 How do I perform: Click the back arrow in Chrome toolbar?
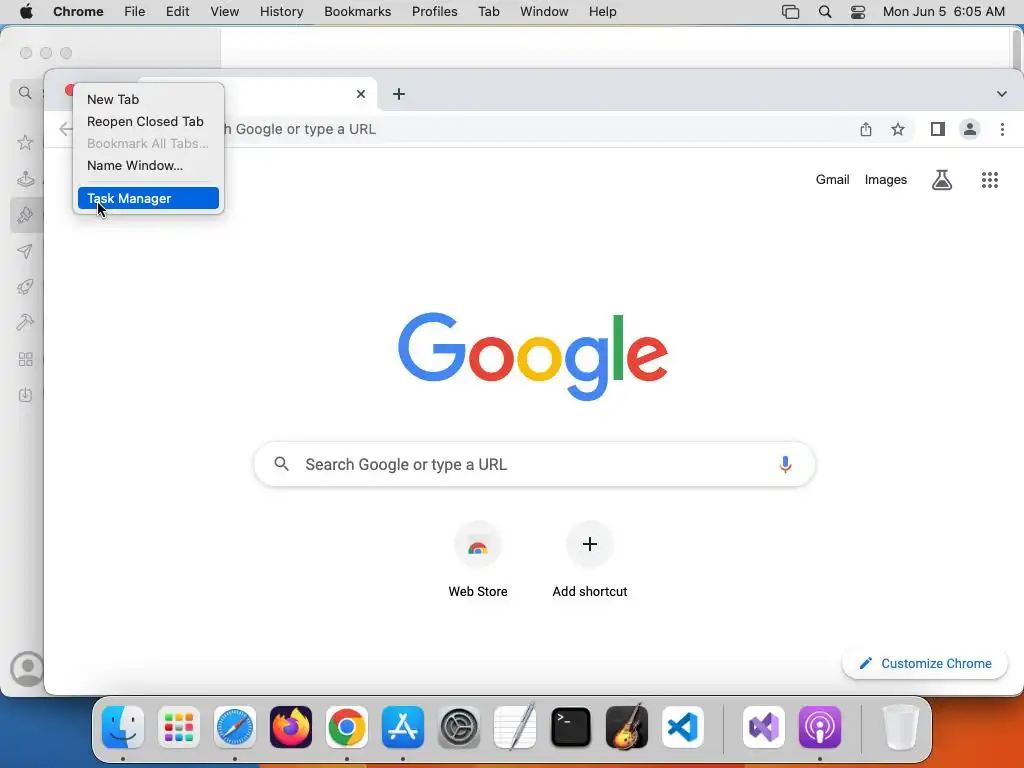(x=66, y=129)
